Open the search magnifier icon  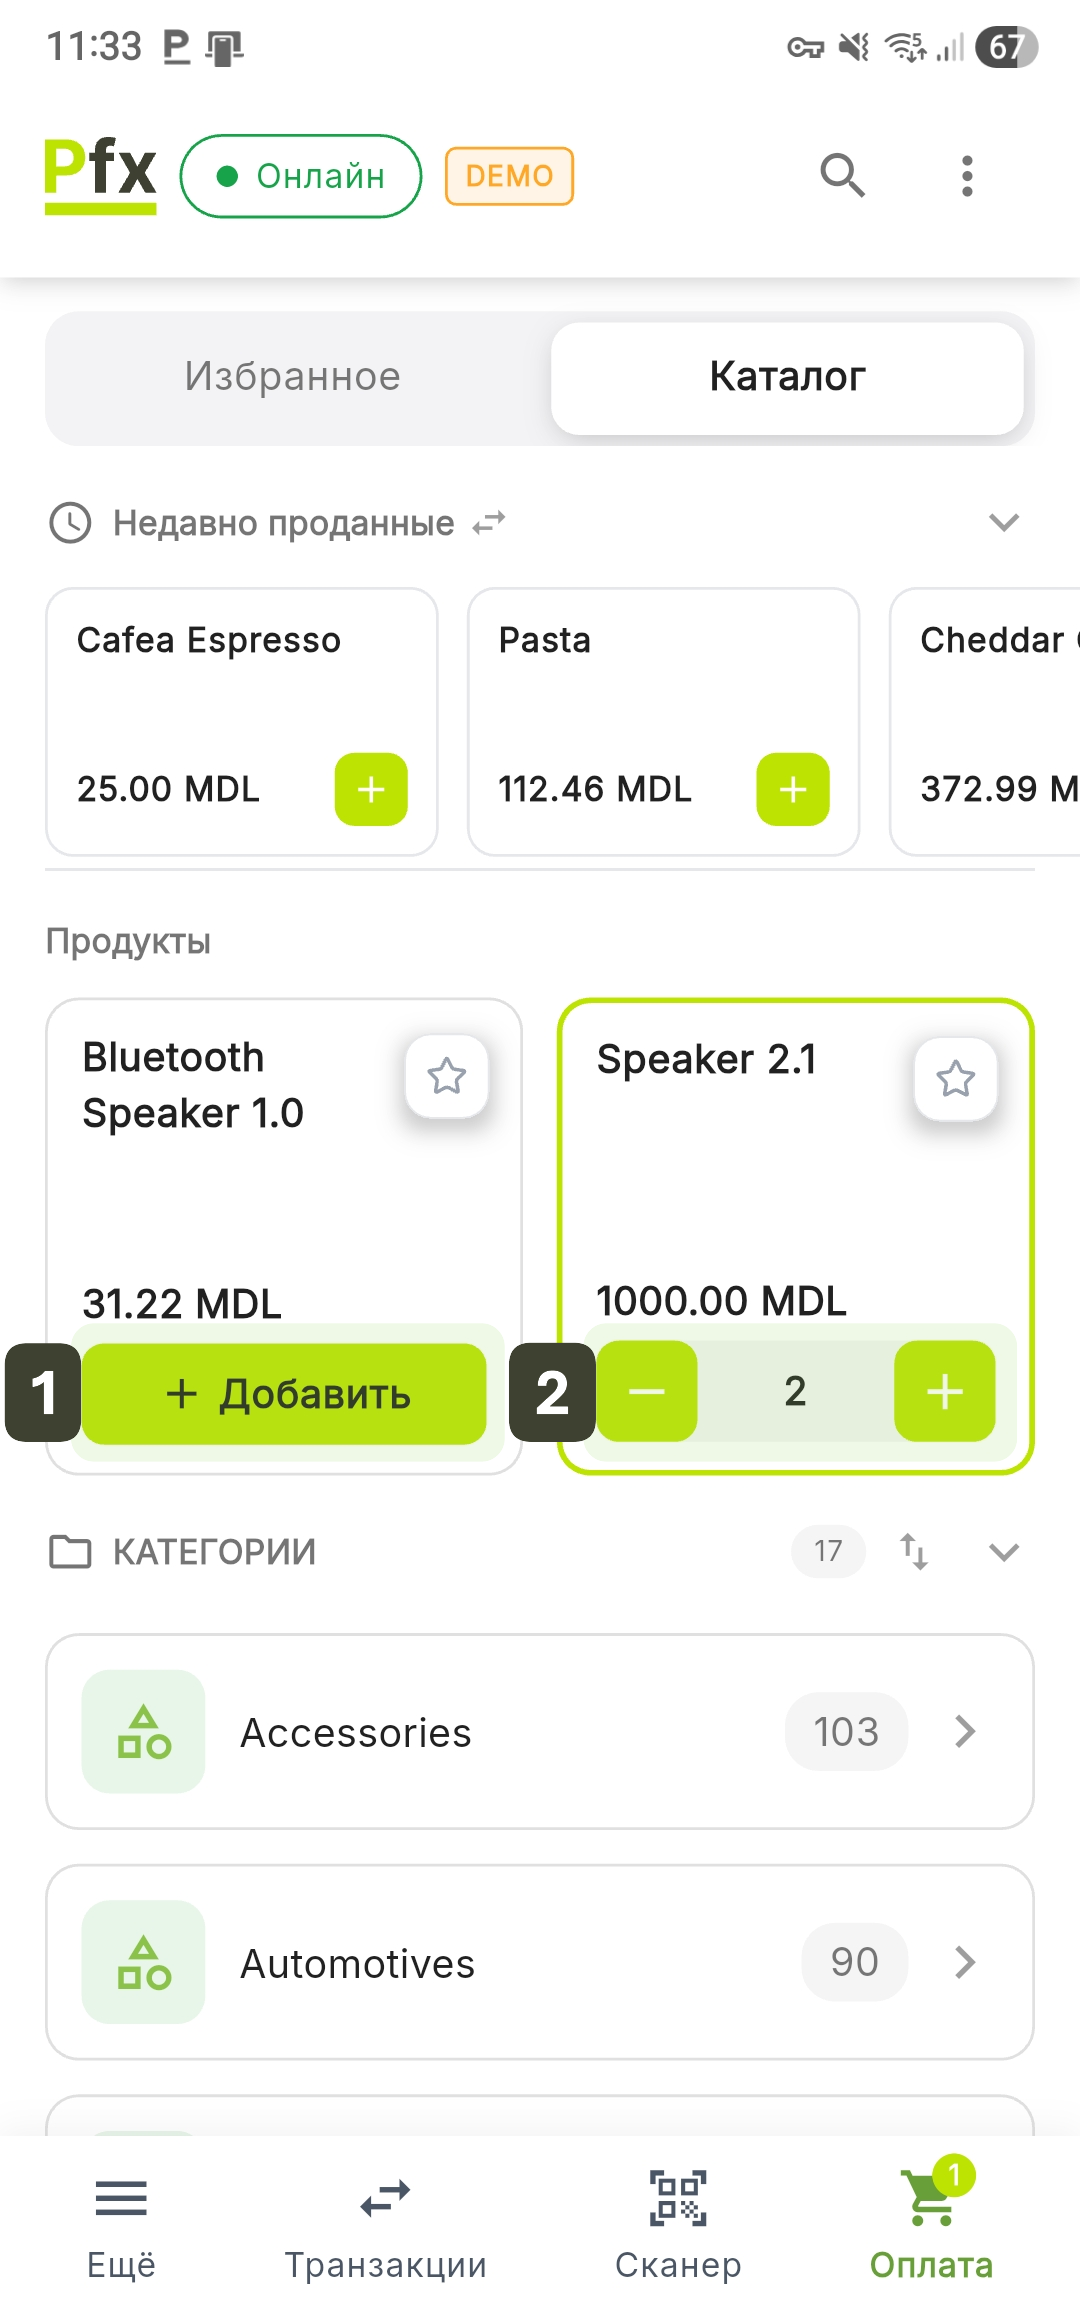[842, 176]
